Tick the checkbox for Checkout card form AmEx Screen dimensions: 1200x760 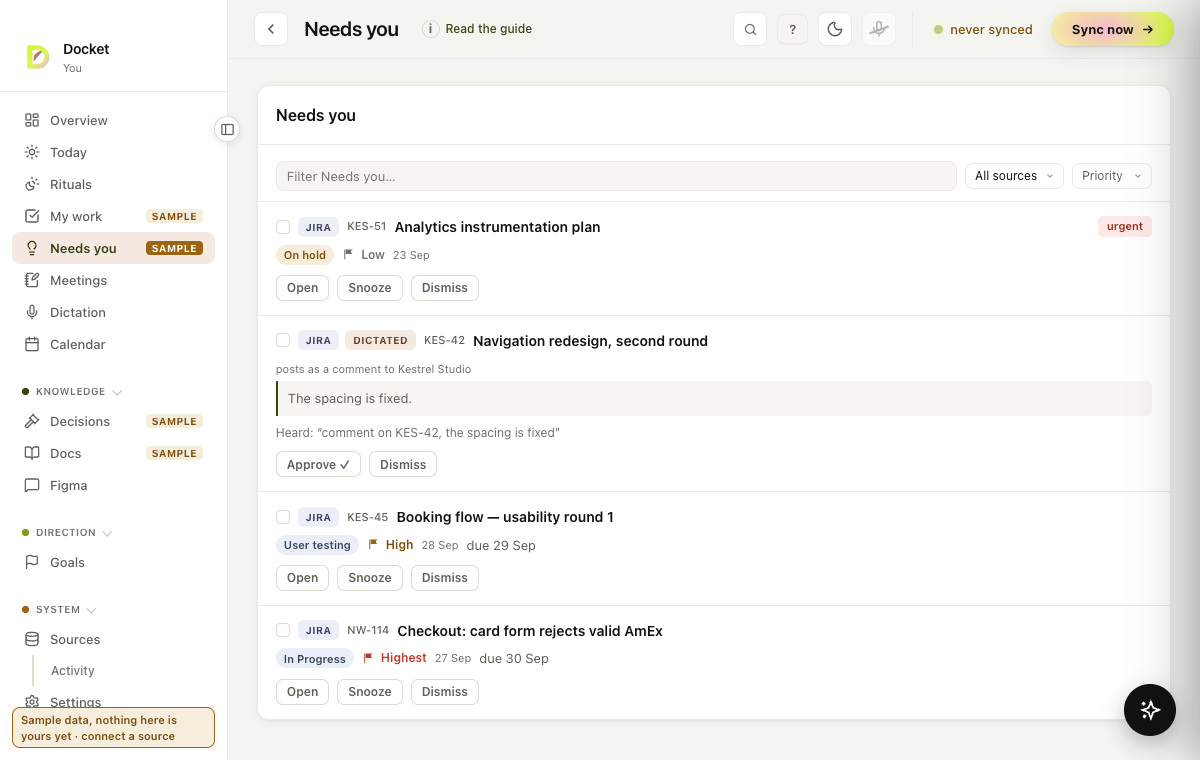283,630
